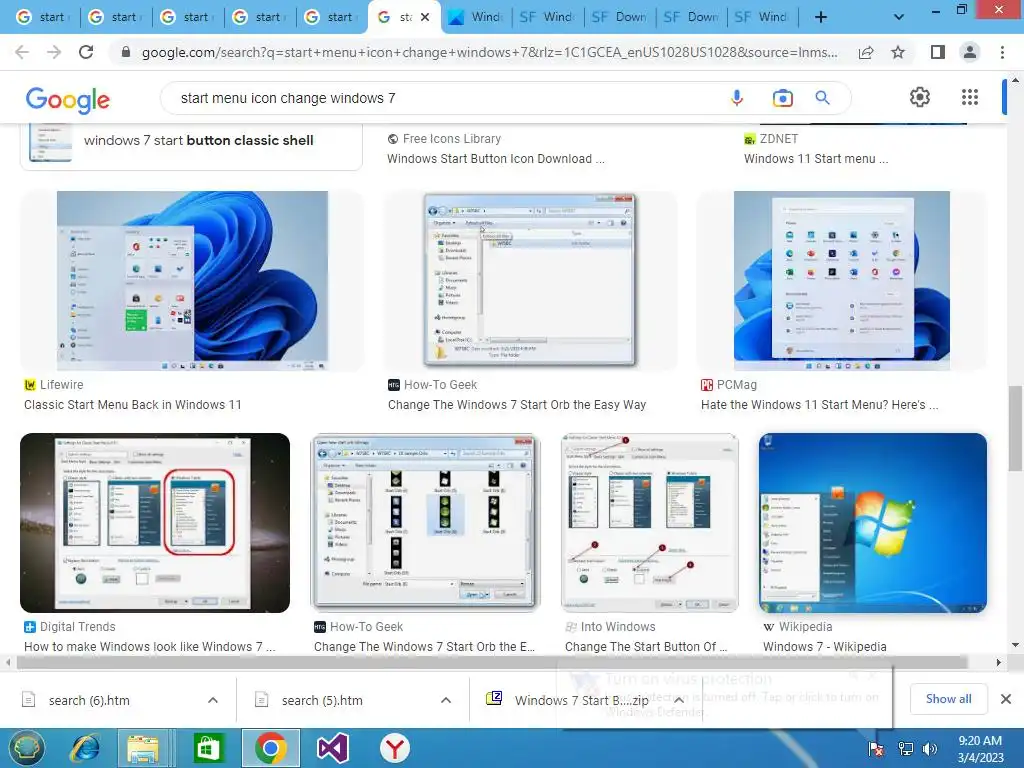Bookmark this page with the star icon
Viewport: 1024px width, 768px height.
[898, 52]
